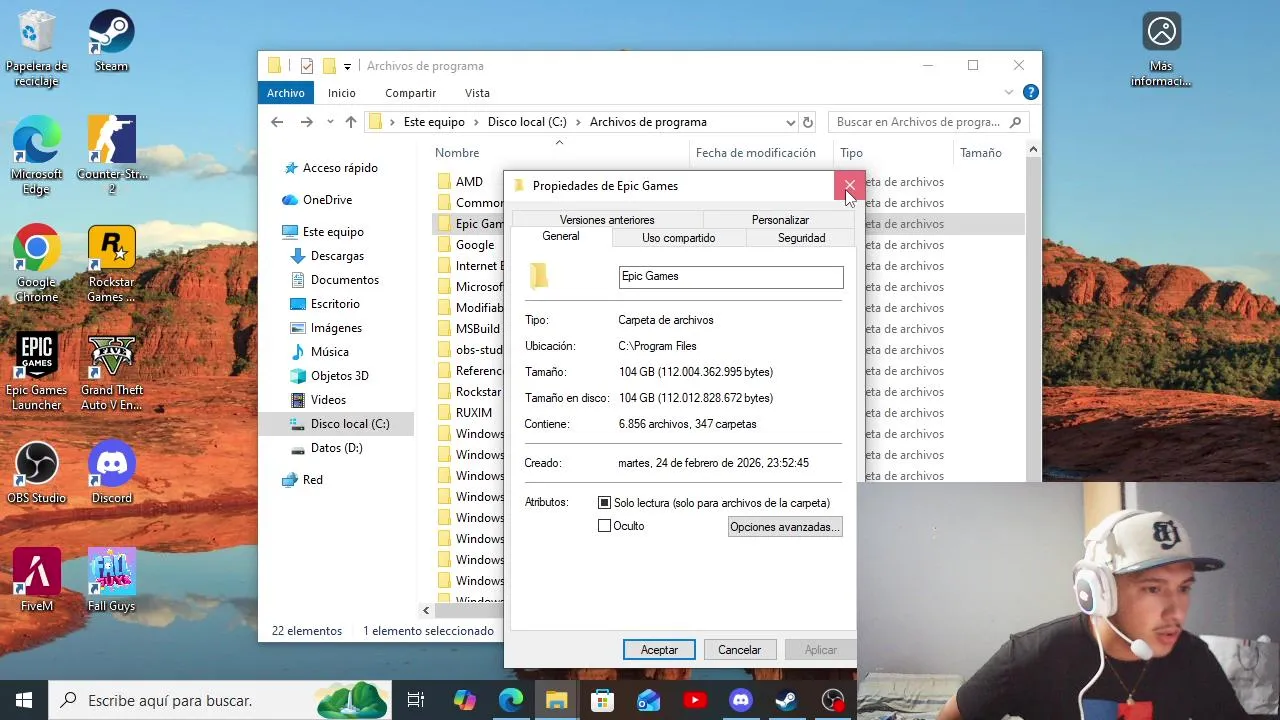This screenshot has height=720, width=1280.
Task: Click Explorer back arrow
Action: pyautogui.click(x=277, y=122)
